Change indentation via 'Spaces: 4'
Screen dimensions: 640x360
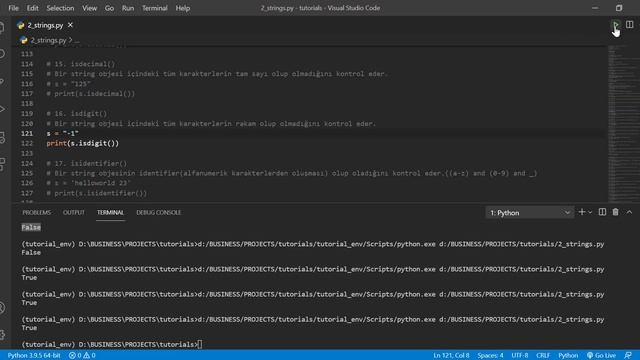point(490,355)
